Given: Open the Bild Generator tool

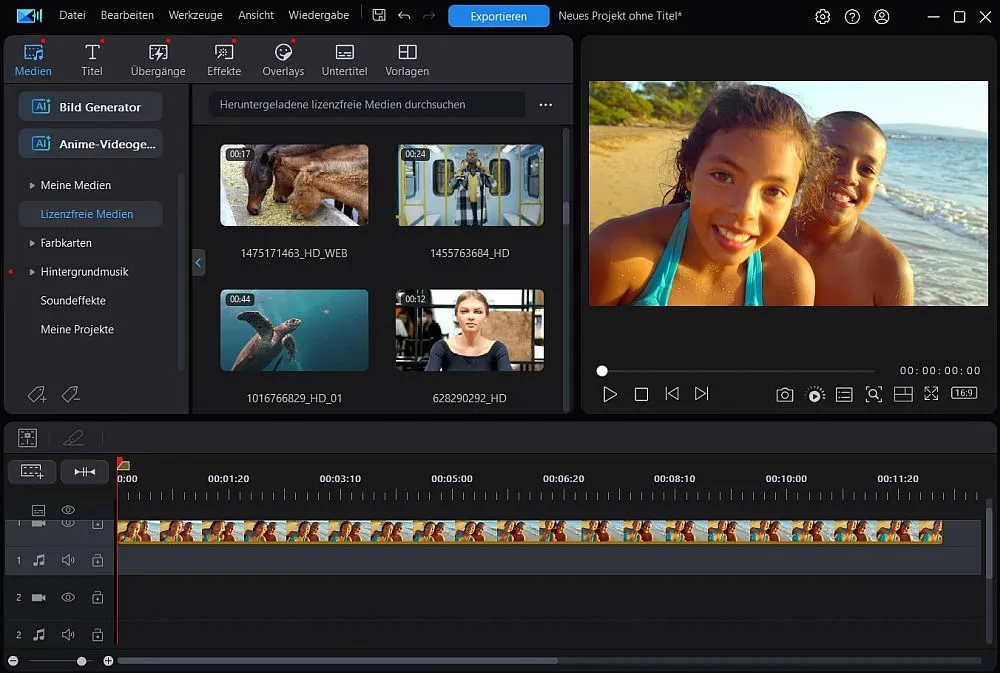Looking at the screenshot, I should click(89, 106).
